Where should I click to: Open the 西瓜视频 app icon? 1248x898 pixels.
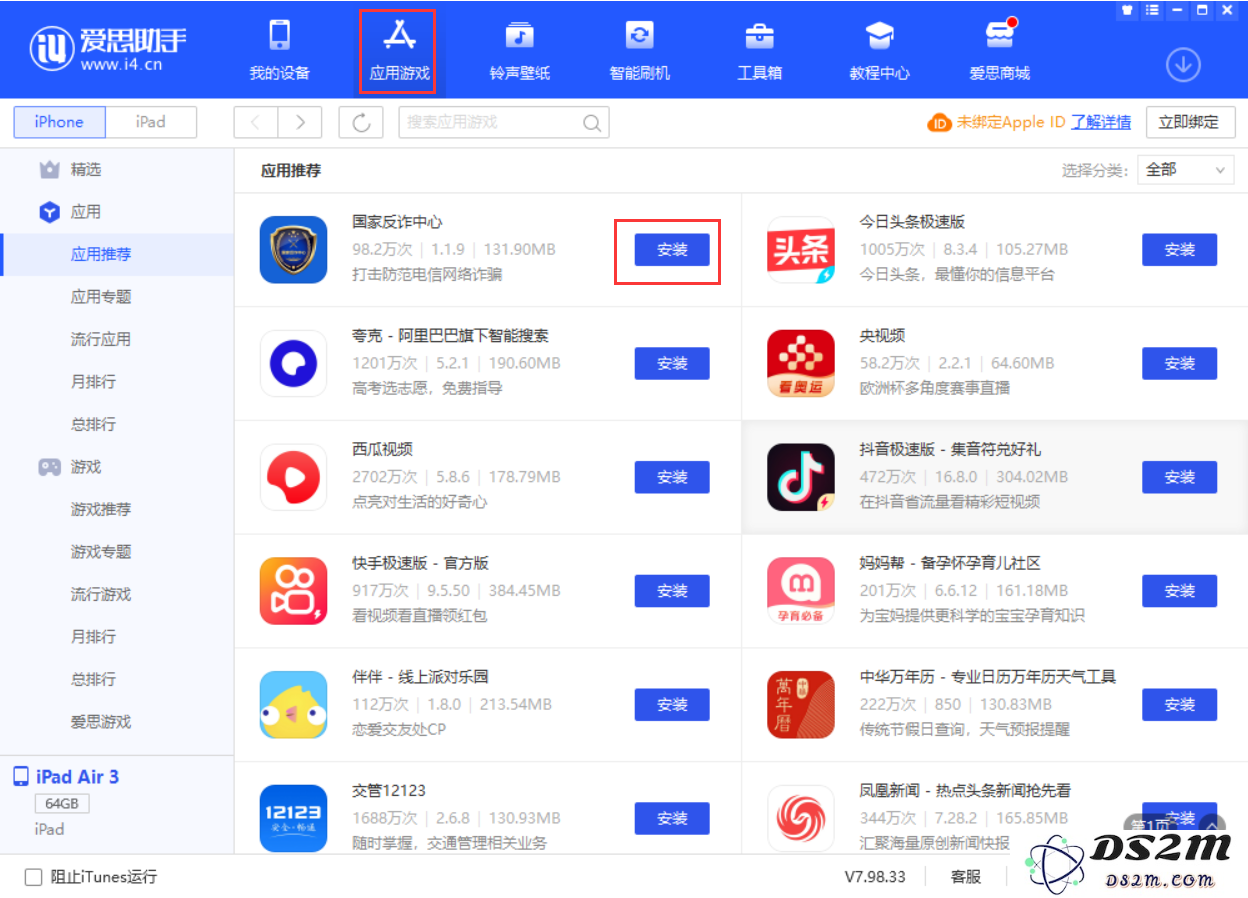(x=294, y=477)
